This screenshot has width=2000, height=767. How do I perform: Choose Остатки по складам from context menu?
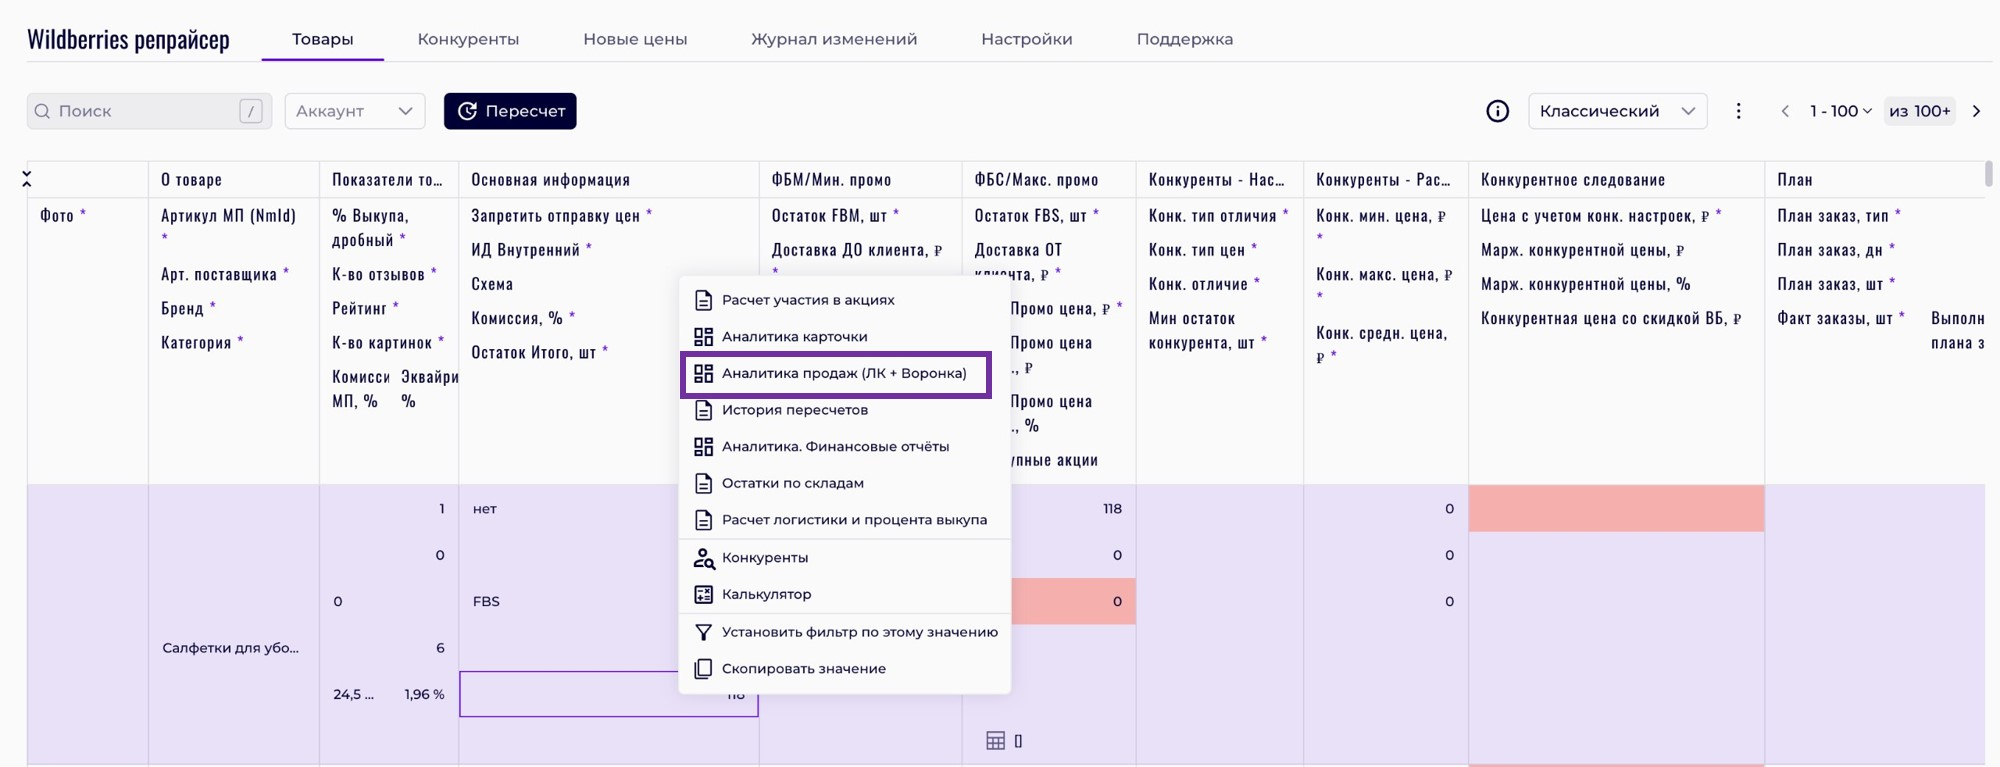point(792,483)
